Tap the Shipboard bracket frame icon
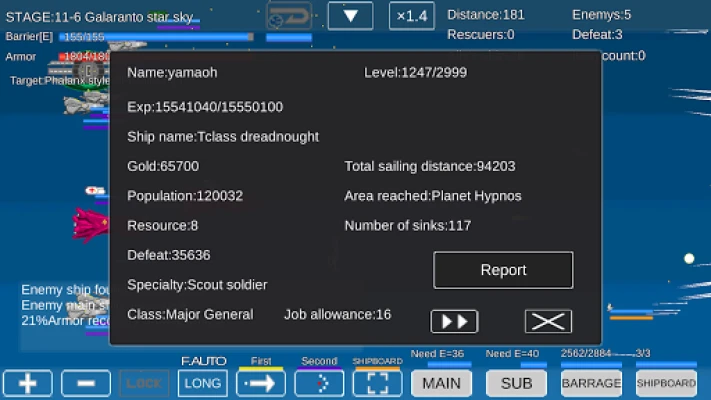This screenshot has height=400, width=711. pyautogui.click(x=377, y=383)
